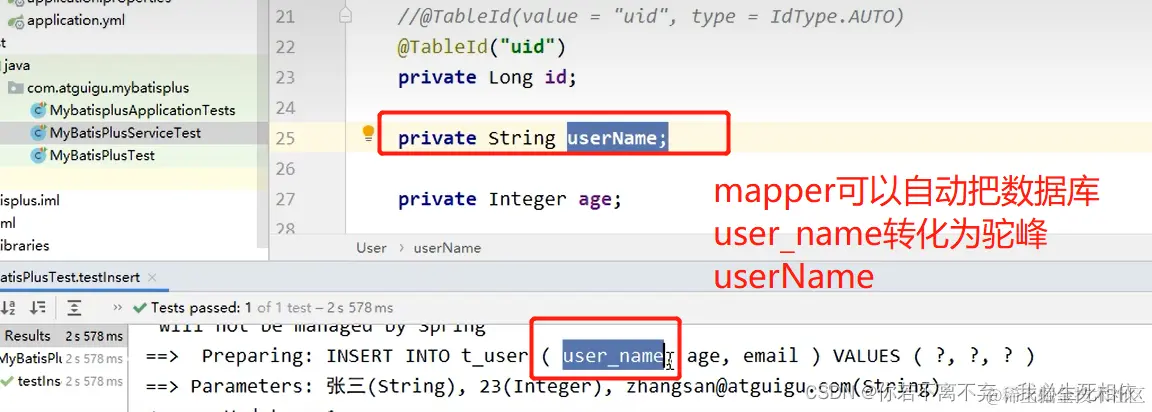
Task: Click the sort by duration icon
Action: 38,307
